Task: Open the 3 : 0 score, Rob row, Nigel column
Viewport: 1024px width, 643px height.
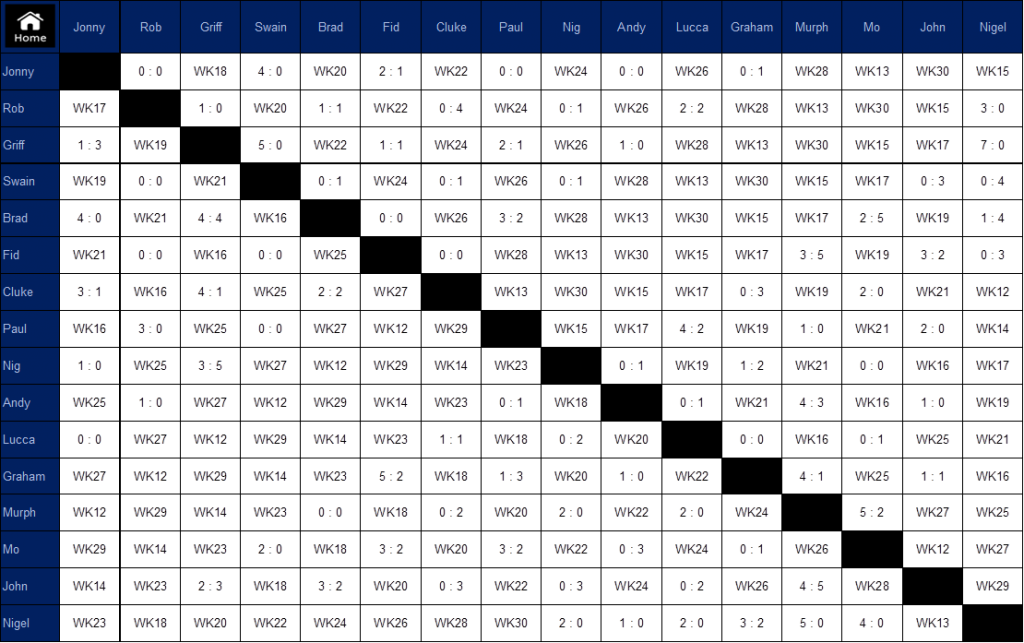Action: [x=993, y=108]
